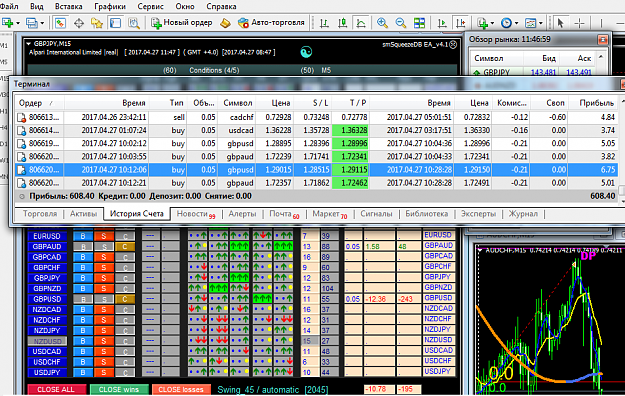Tile chart windows via toolbar icon
The width and height of the screenshot is (625, 396).
coord(419,23)
